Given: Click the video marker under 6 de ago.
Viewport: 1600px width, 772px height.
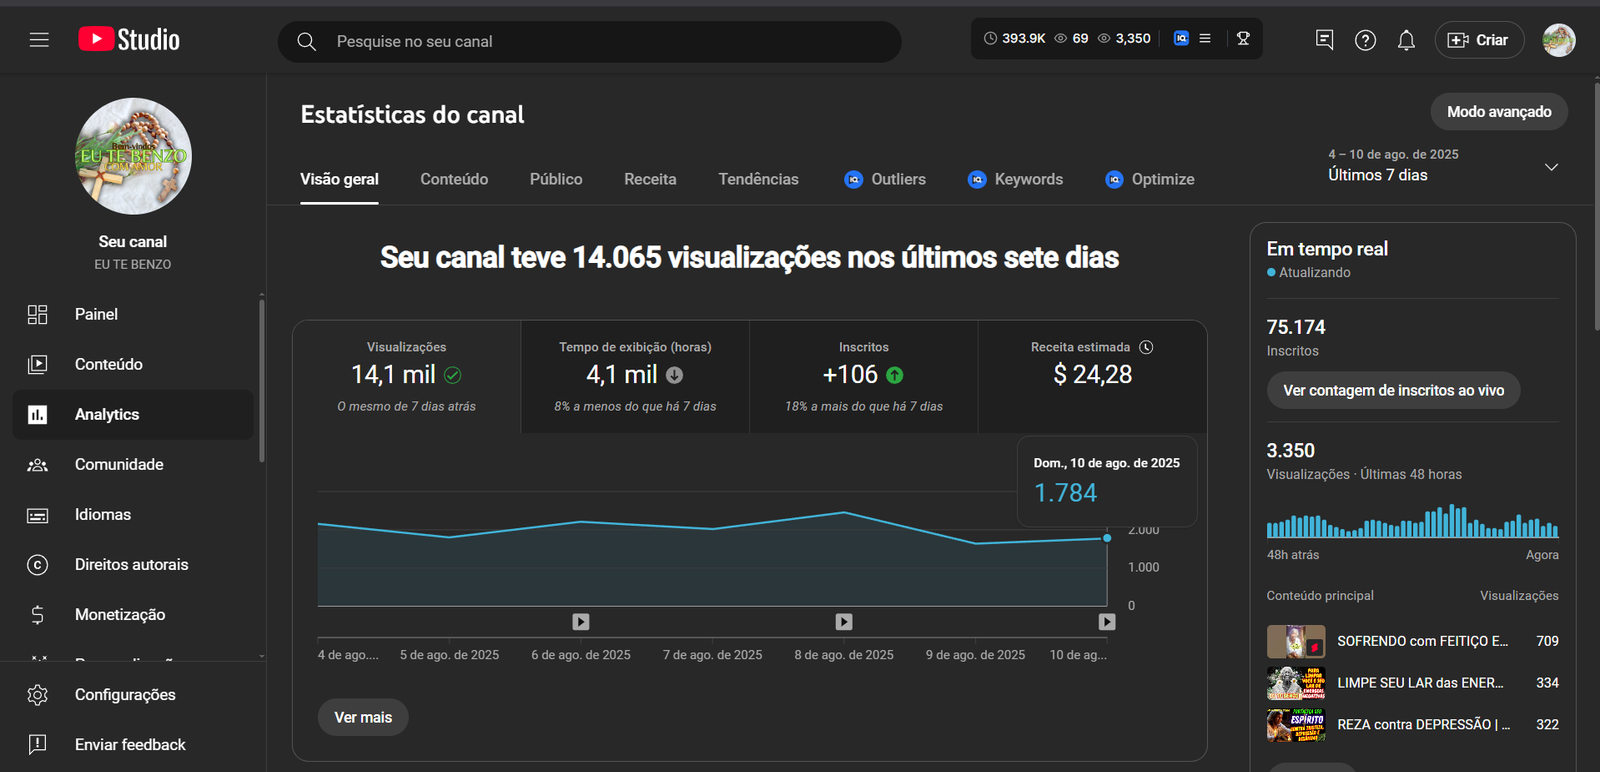Looking at the screenshot, I should 581,622.
